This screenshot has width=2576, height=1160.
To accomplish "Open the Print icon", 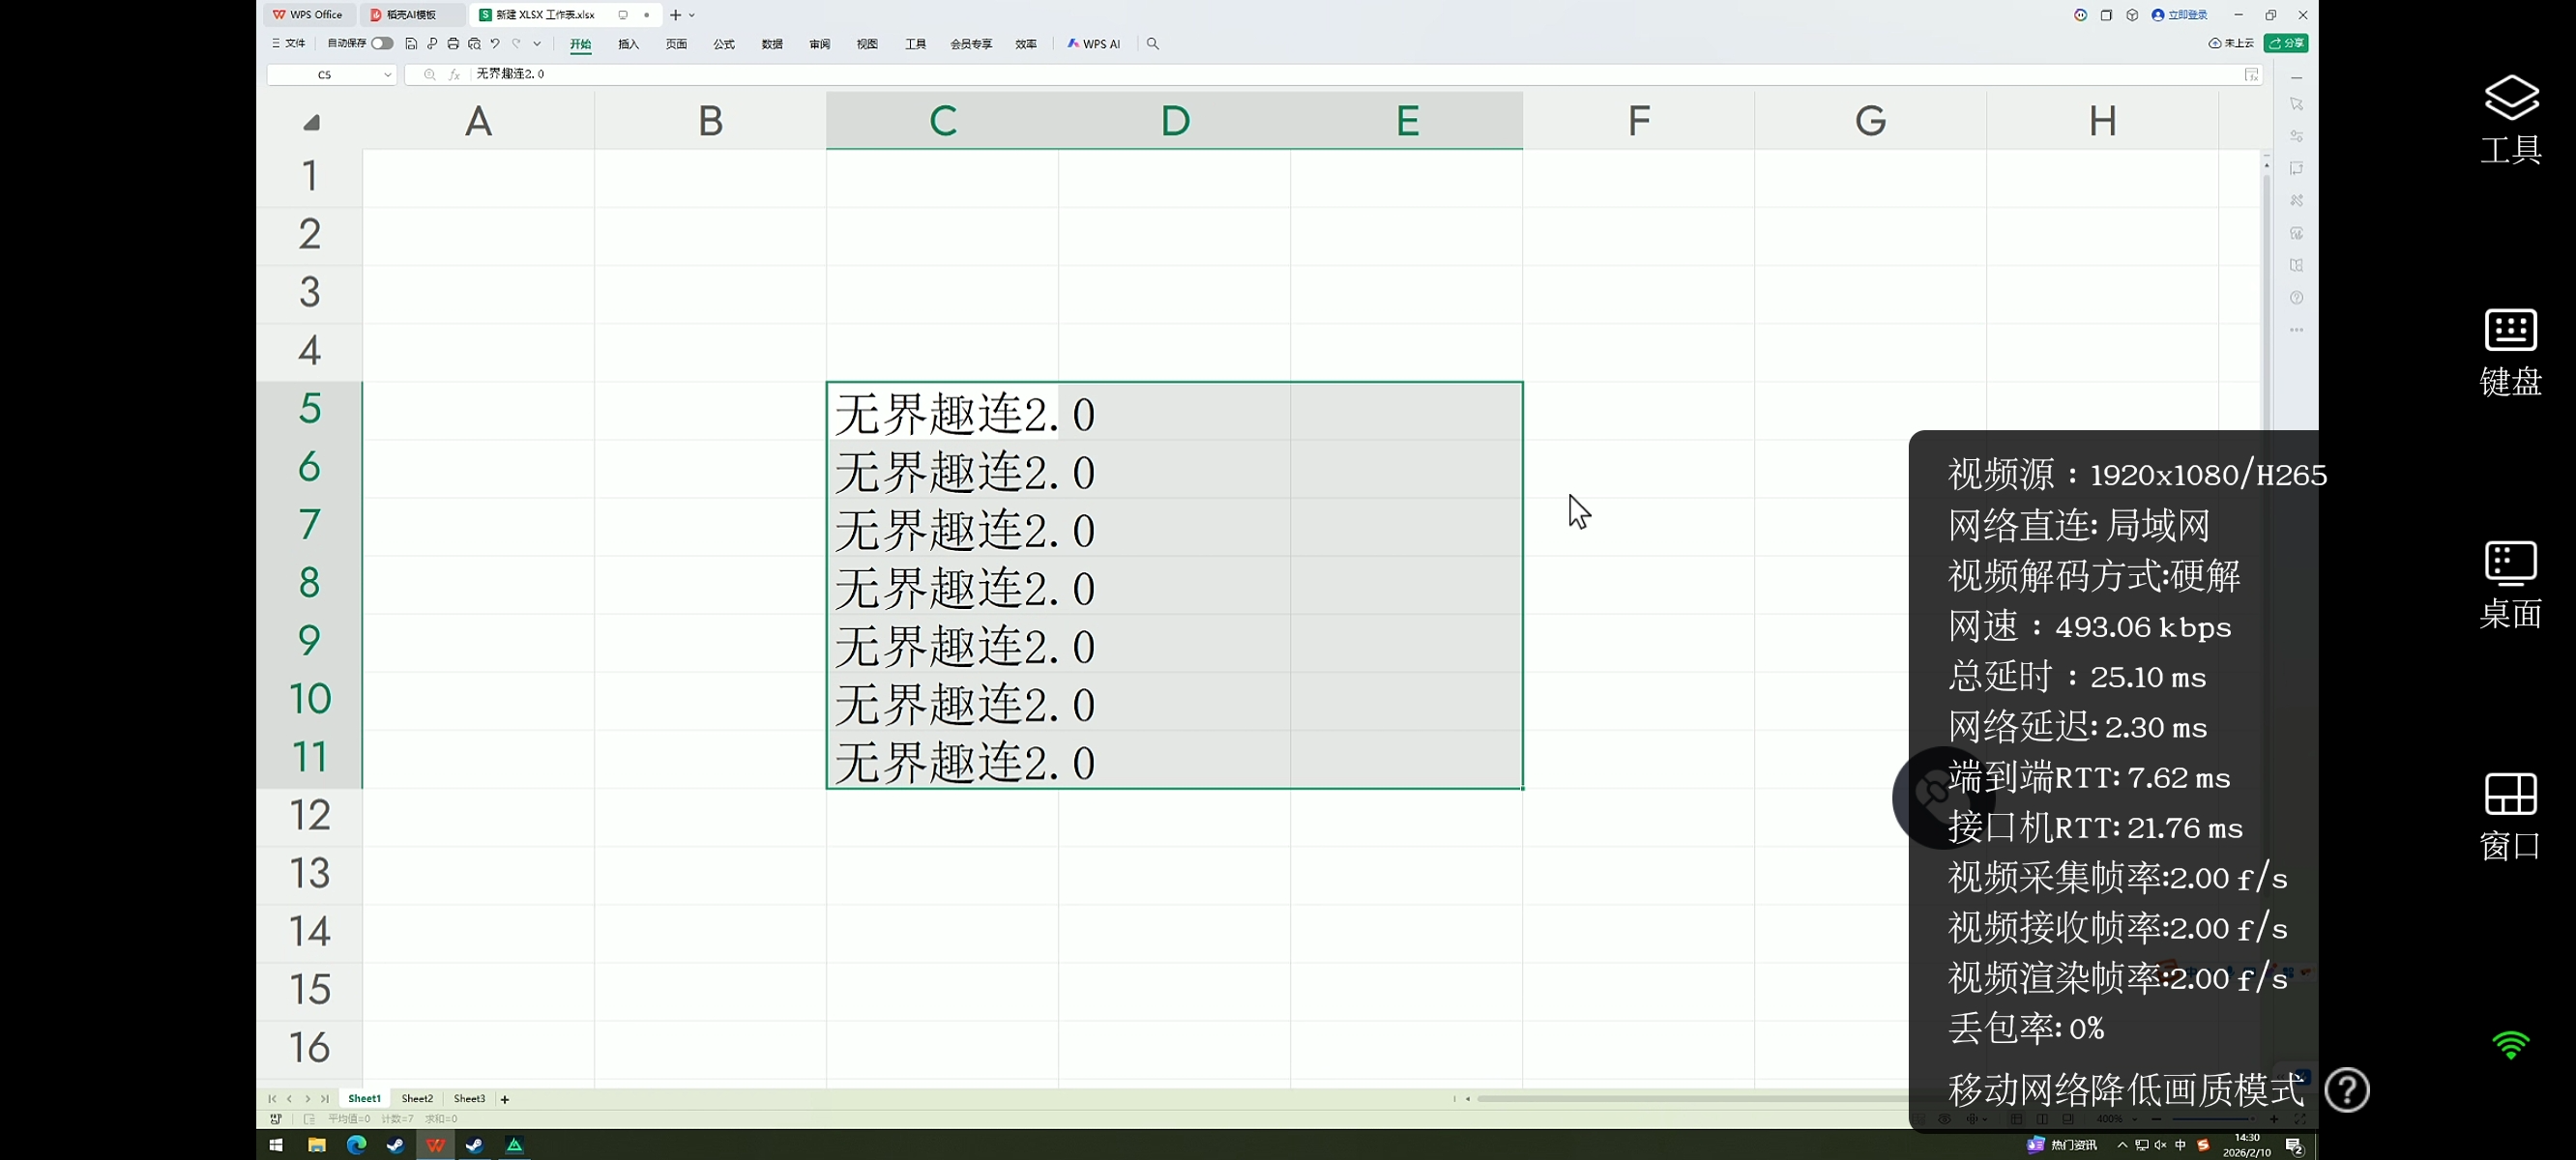I will click(x=453, y=43).
